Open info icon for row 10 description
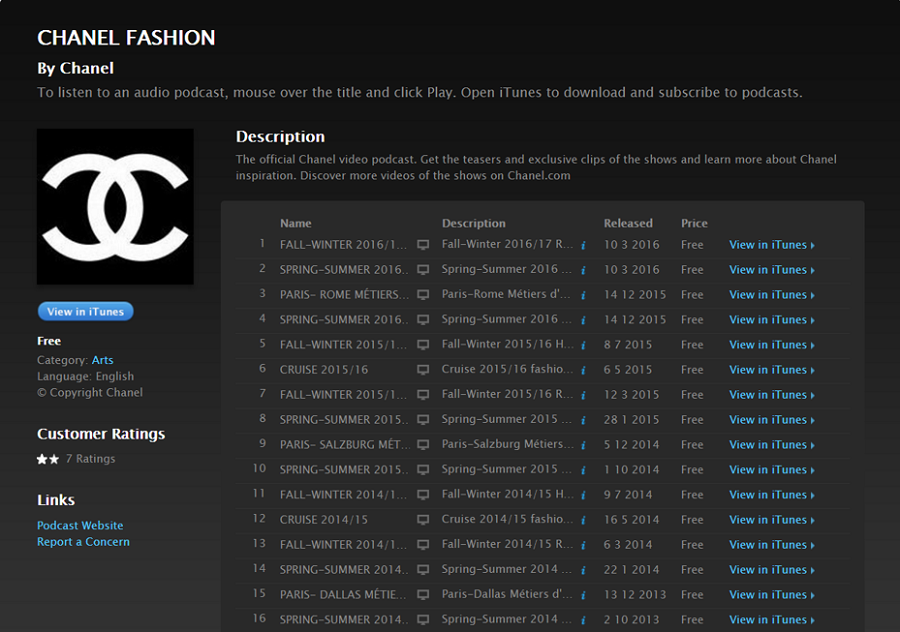 [583, 471]
